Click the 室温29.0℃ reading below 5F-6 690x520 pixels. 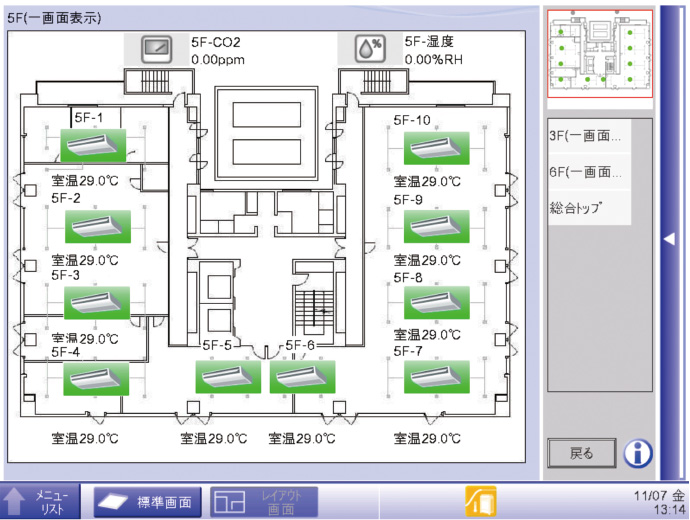(302, 438)
